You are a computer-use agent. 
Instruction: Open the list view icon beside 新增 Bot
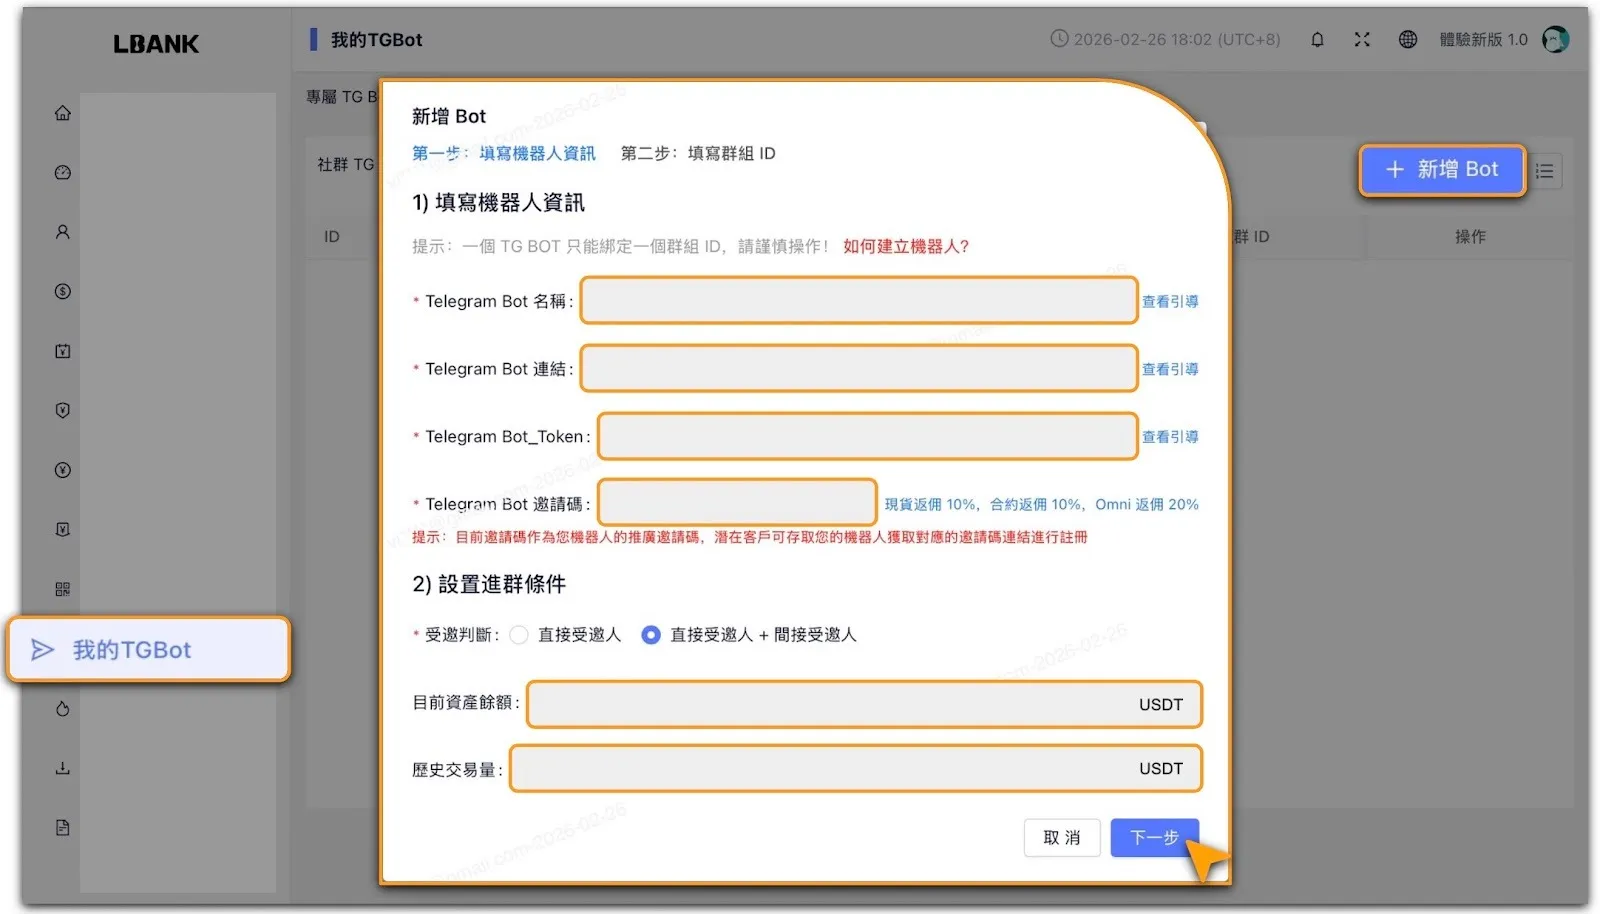point(1545,171)
